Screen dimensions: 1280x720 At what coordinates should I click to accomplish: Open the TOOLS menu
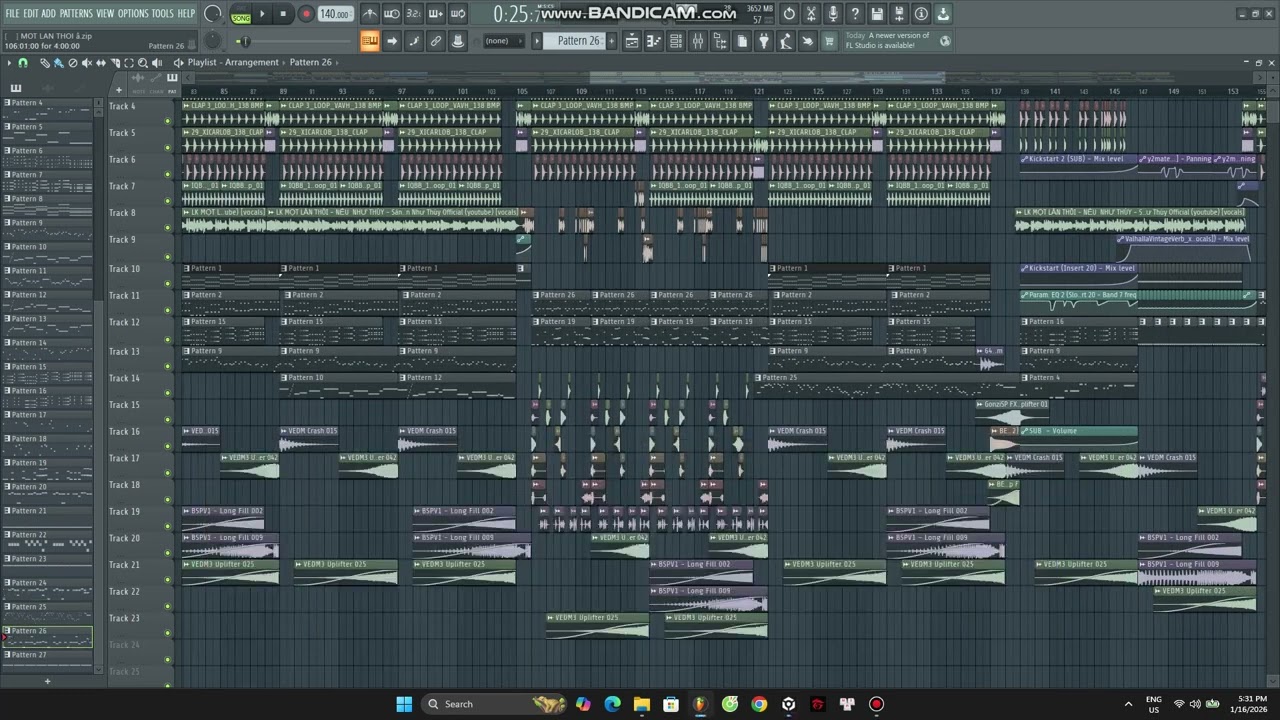[162, 14]
